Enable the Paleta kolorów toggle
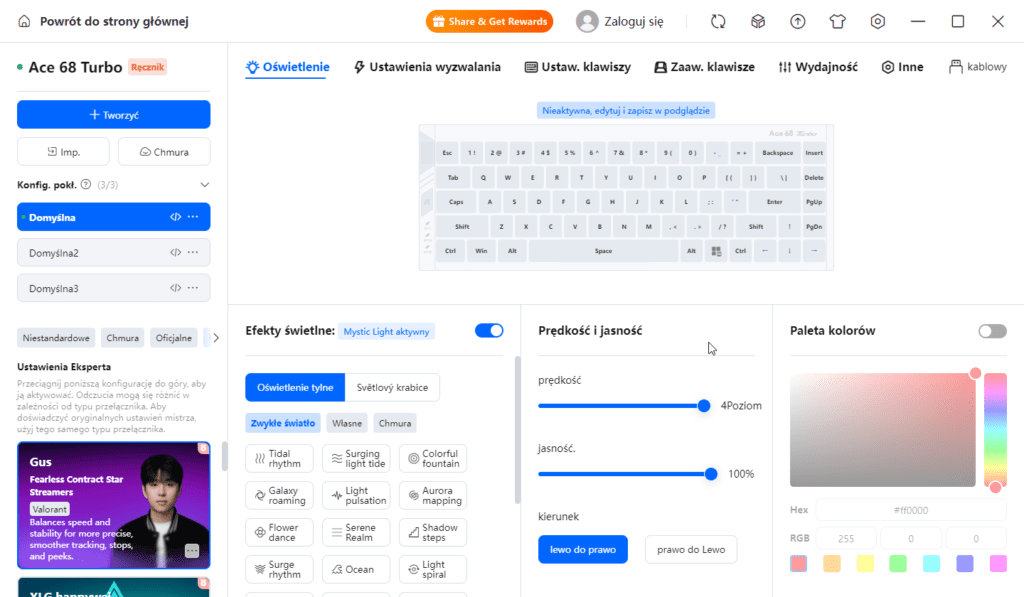1024x597 pixels. point(992,331)
